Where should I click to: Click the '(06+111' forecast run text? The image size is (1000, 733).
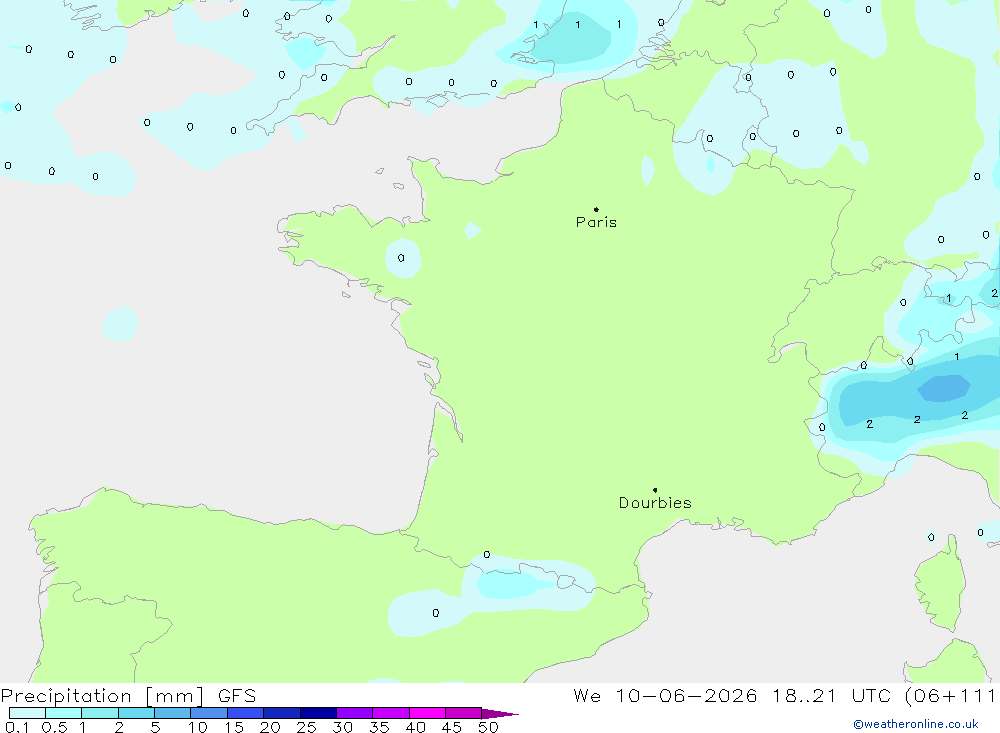click(x=950, y=695)
